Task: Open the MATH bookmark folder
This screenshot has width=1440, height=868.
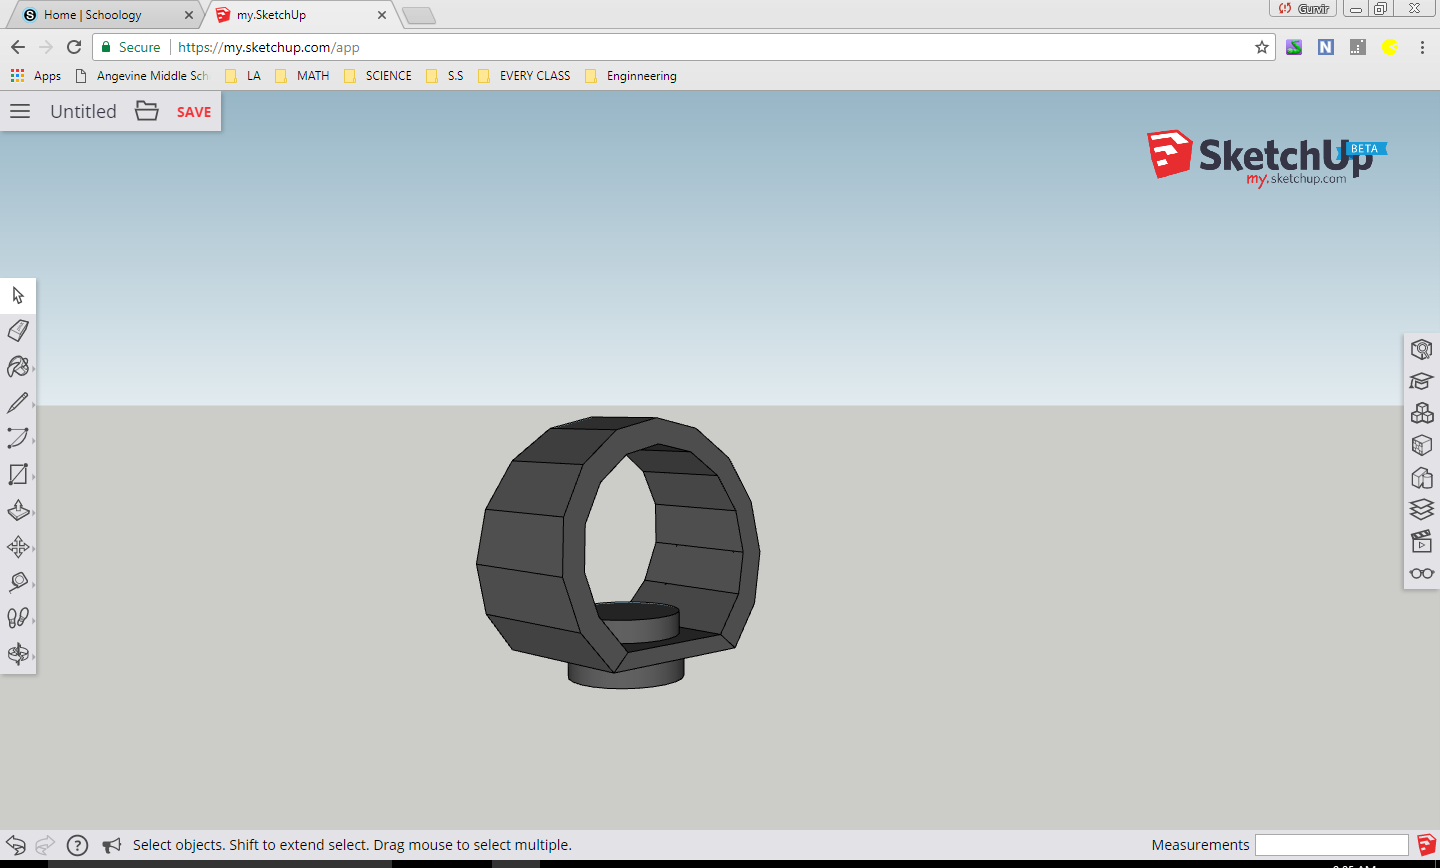Action: (302, 76)
